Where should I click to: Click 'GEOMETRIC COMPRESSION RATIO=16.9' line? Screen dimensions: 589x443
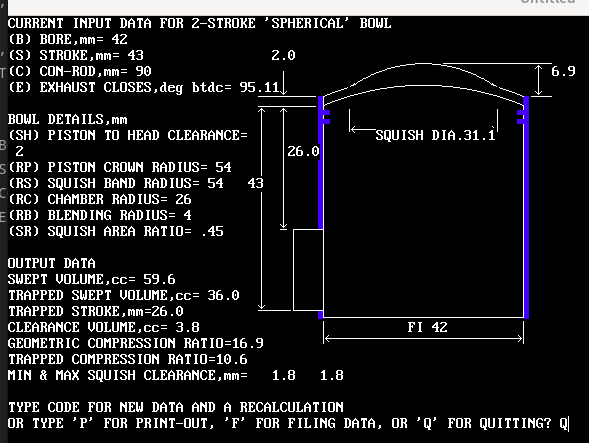coord(136,343)
